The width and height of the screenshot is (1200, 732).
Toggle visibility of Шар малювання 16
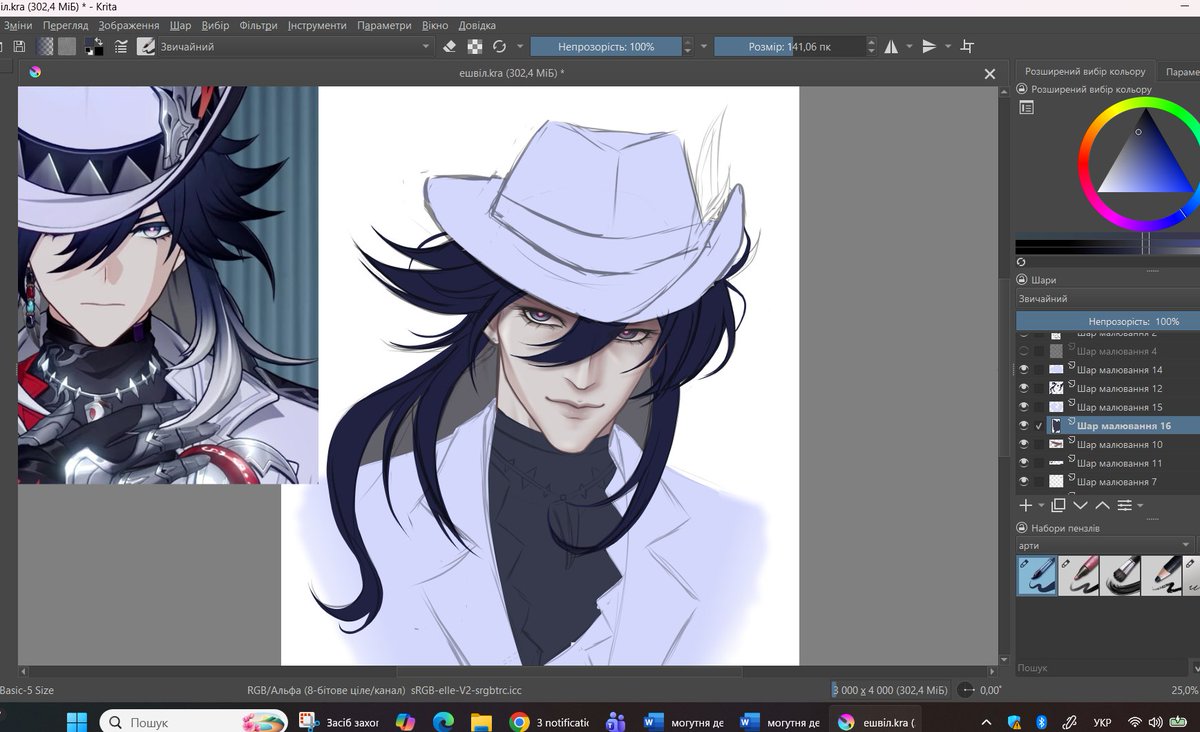(x=1023, y=426)
